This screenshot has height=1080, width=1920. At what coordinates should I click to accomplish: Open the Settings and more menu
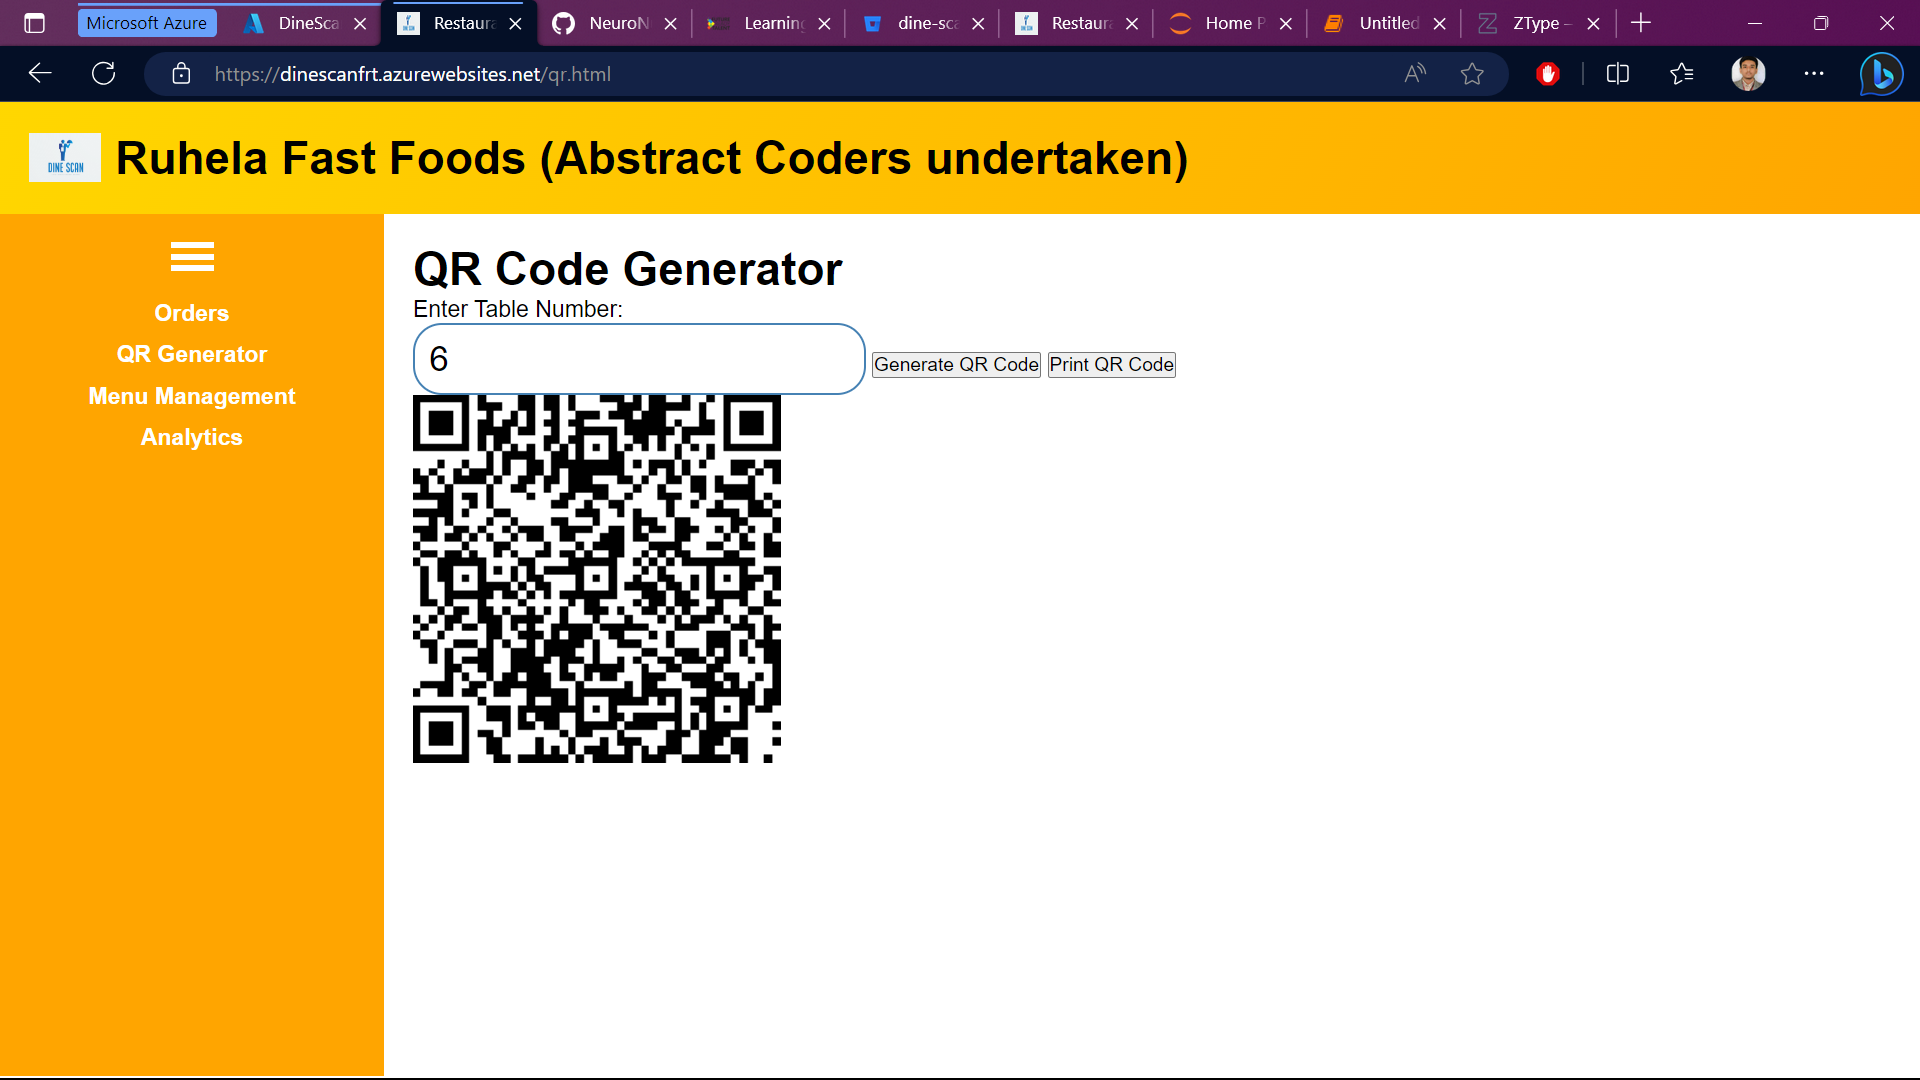pyautogui.click(x=1815, y=73)
